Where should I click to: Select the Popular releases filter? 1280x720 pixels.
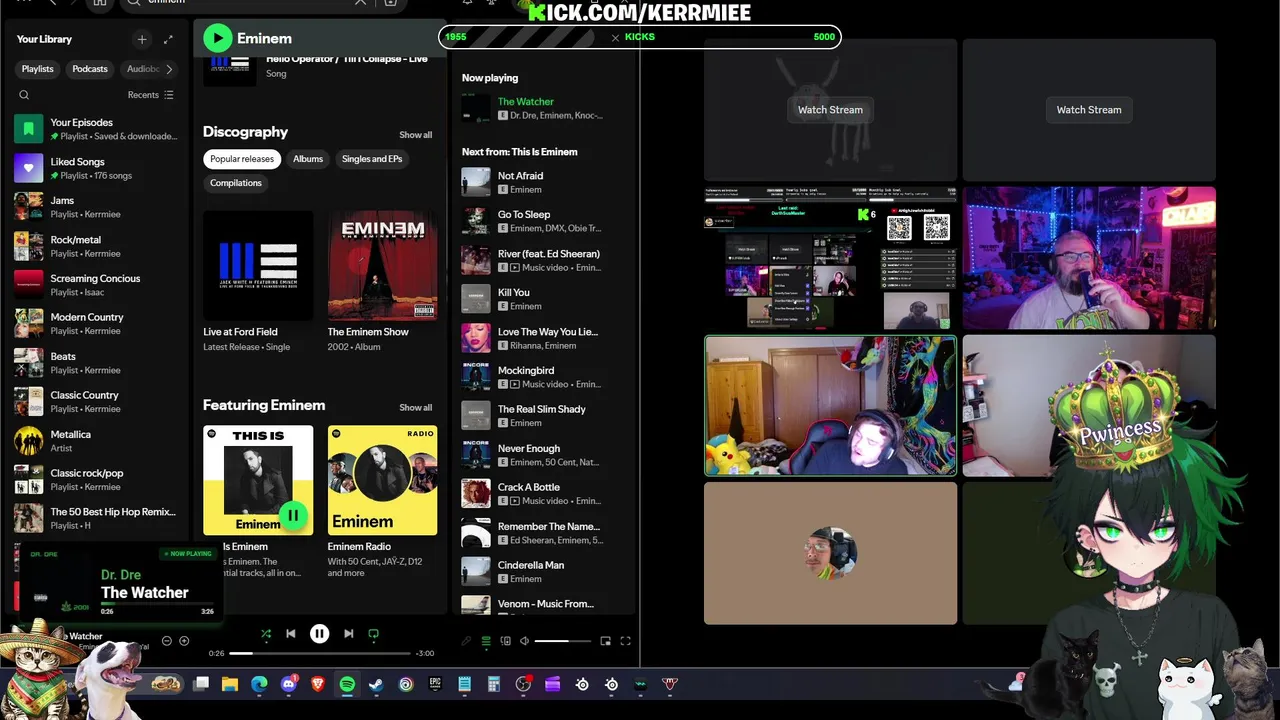(242, 159)
